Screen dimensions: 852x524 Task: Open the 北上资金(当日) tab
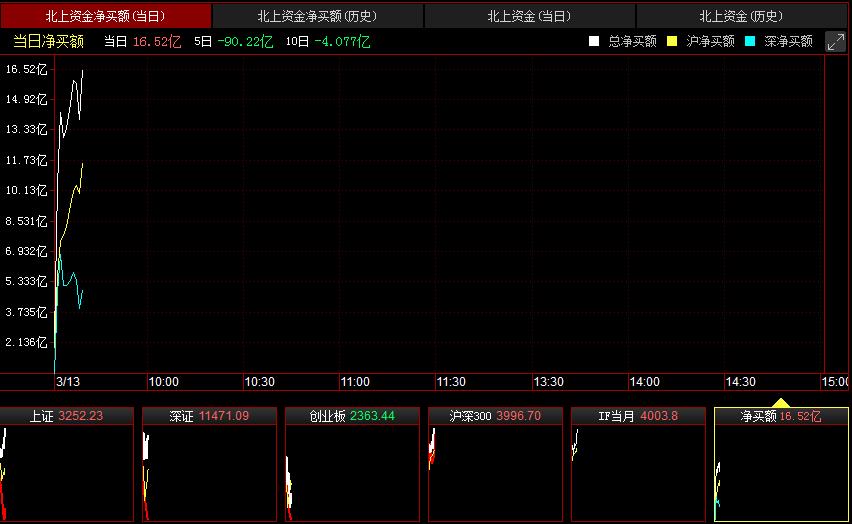530,16
